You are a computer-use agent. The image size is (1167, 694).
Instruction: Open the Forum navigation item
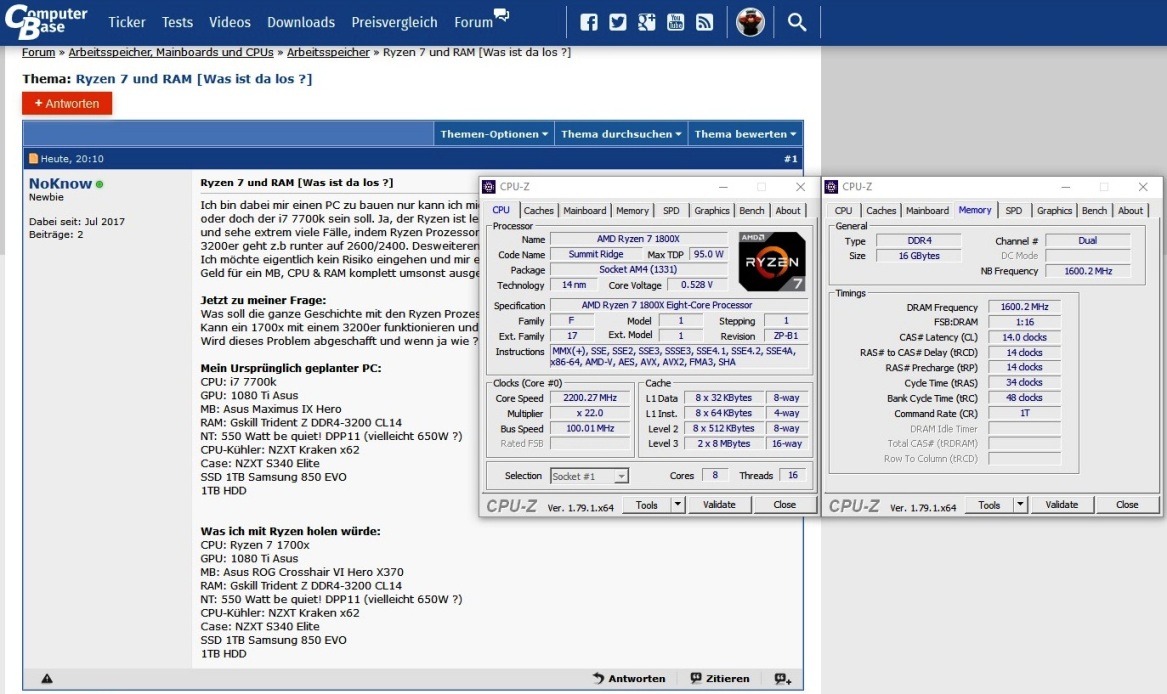(473, 22)
